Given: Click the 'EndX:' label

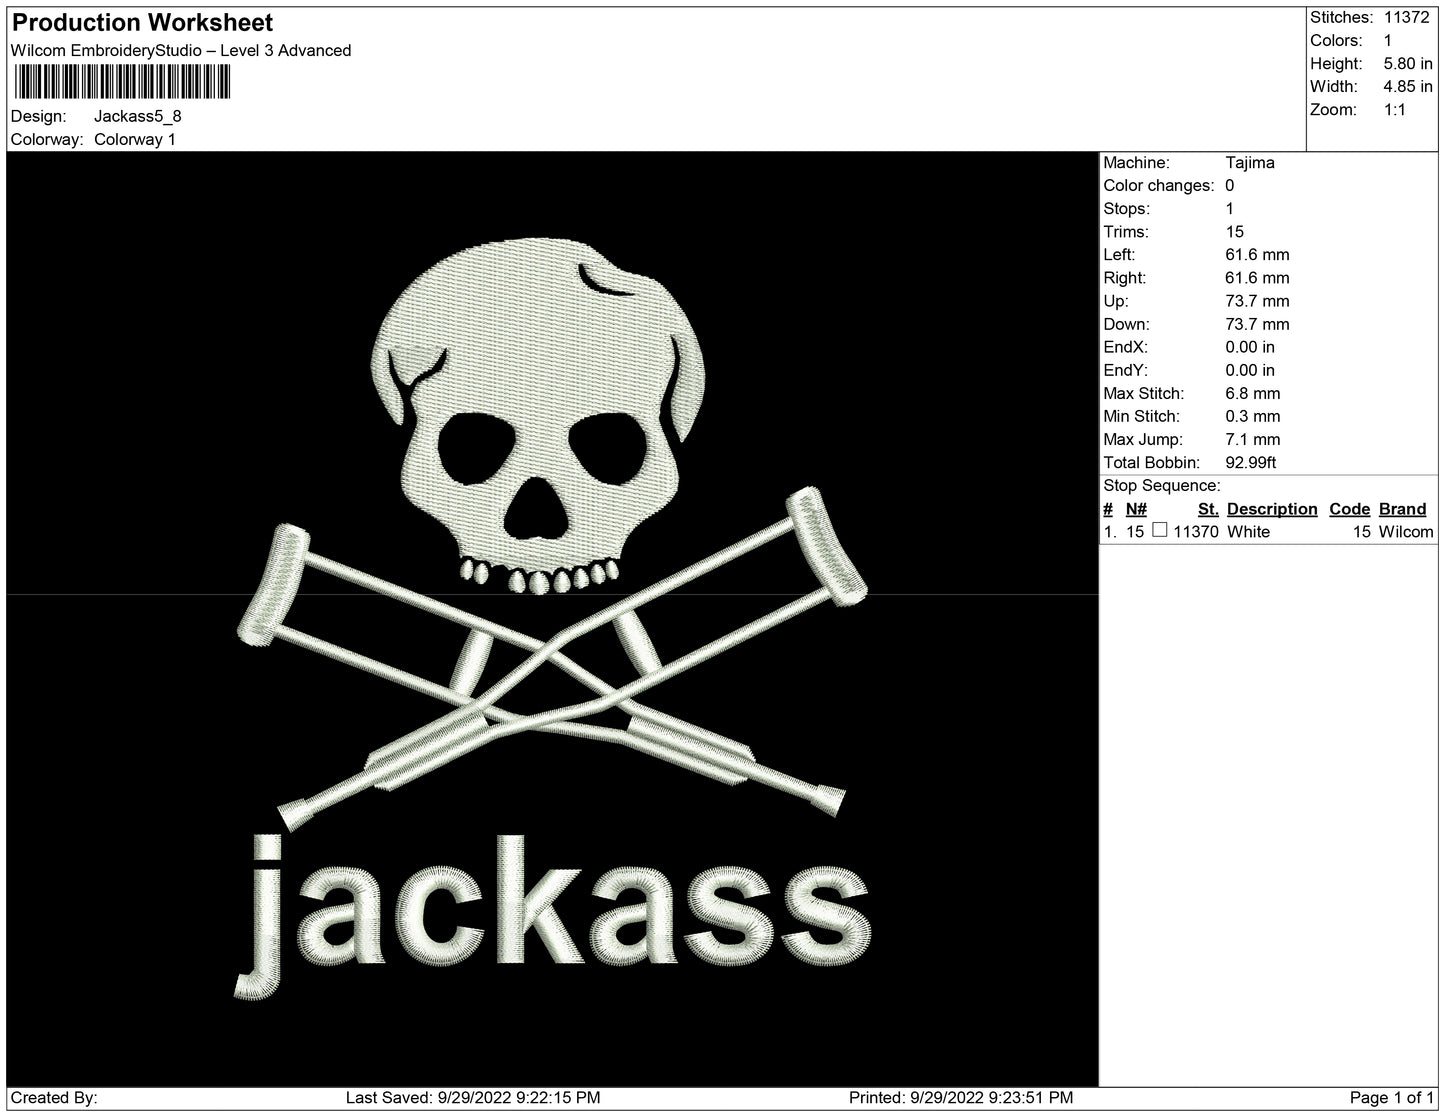Looking at the screenshot, I should [x=1126, y=347].
